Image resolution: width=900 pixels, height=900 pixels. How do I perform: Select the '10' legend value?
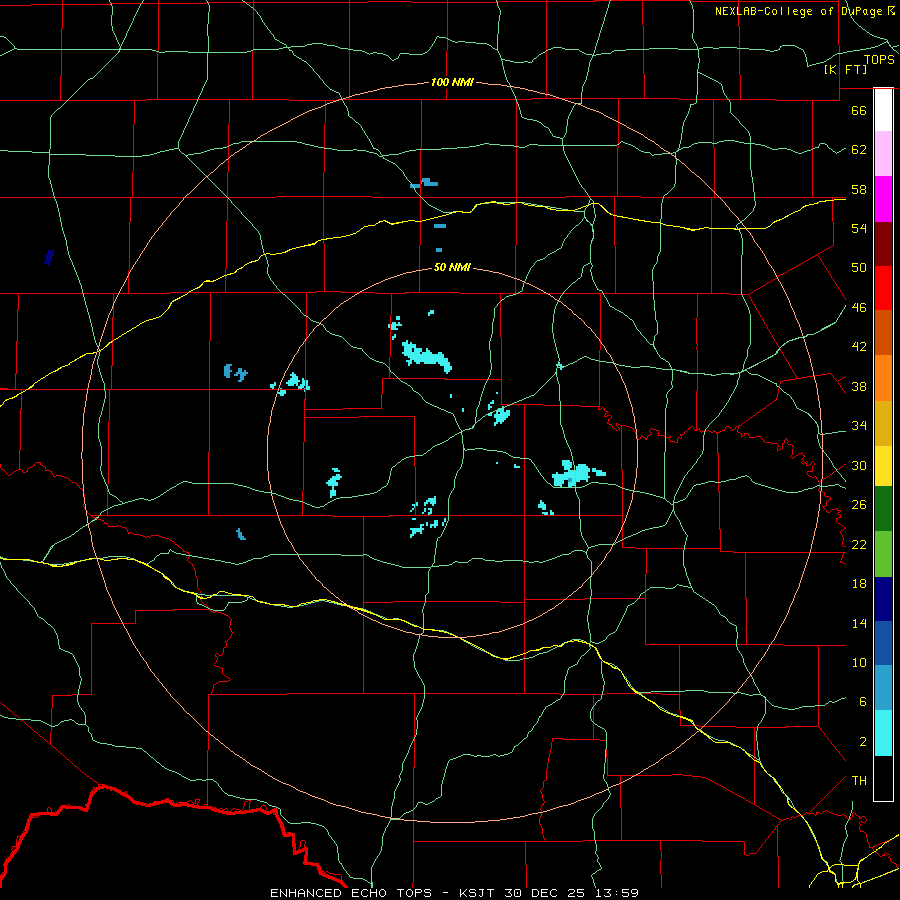coord(859,663)
